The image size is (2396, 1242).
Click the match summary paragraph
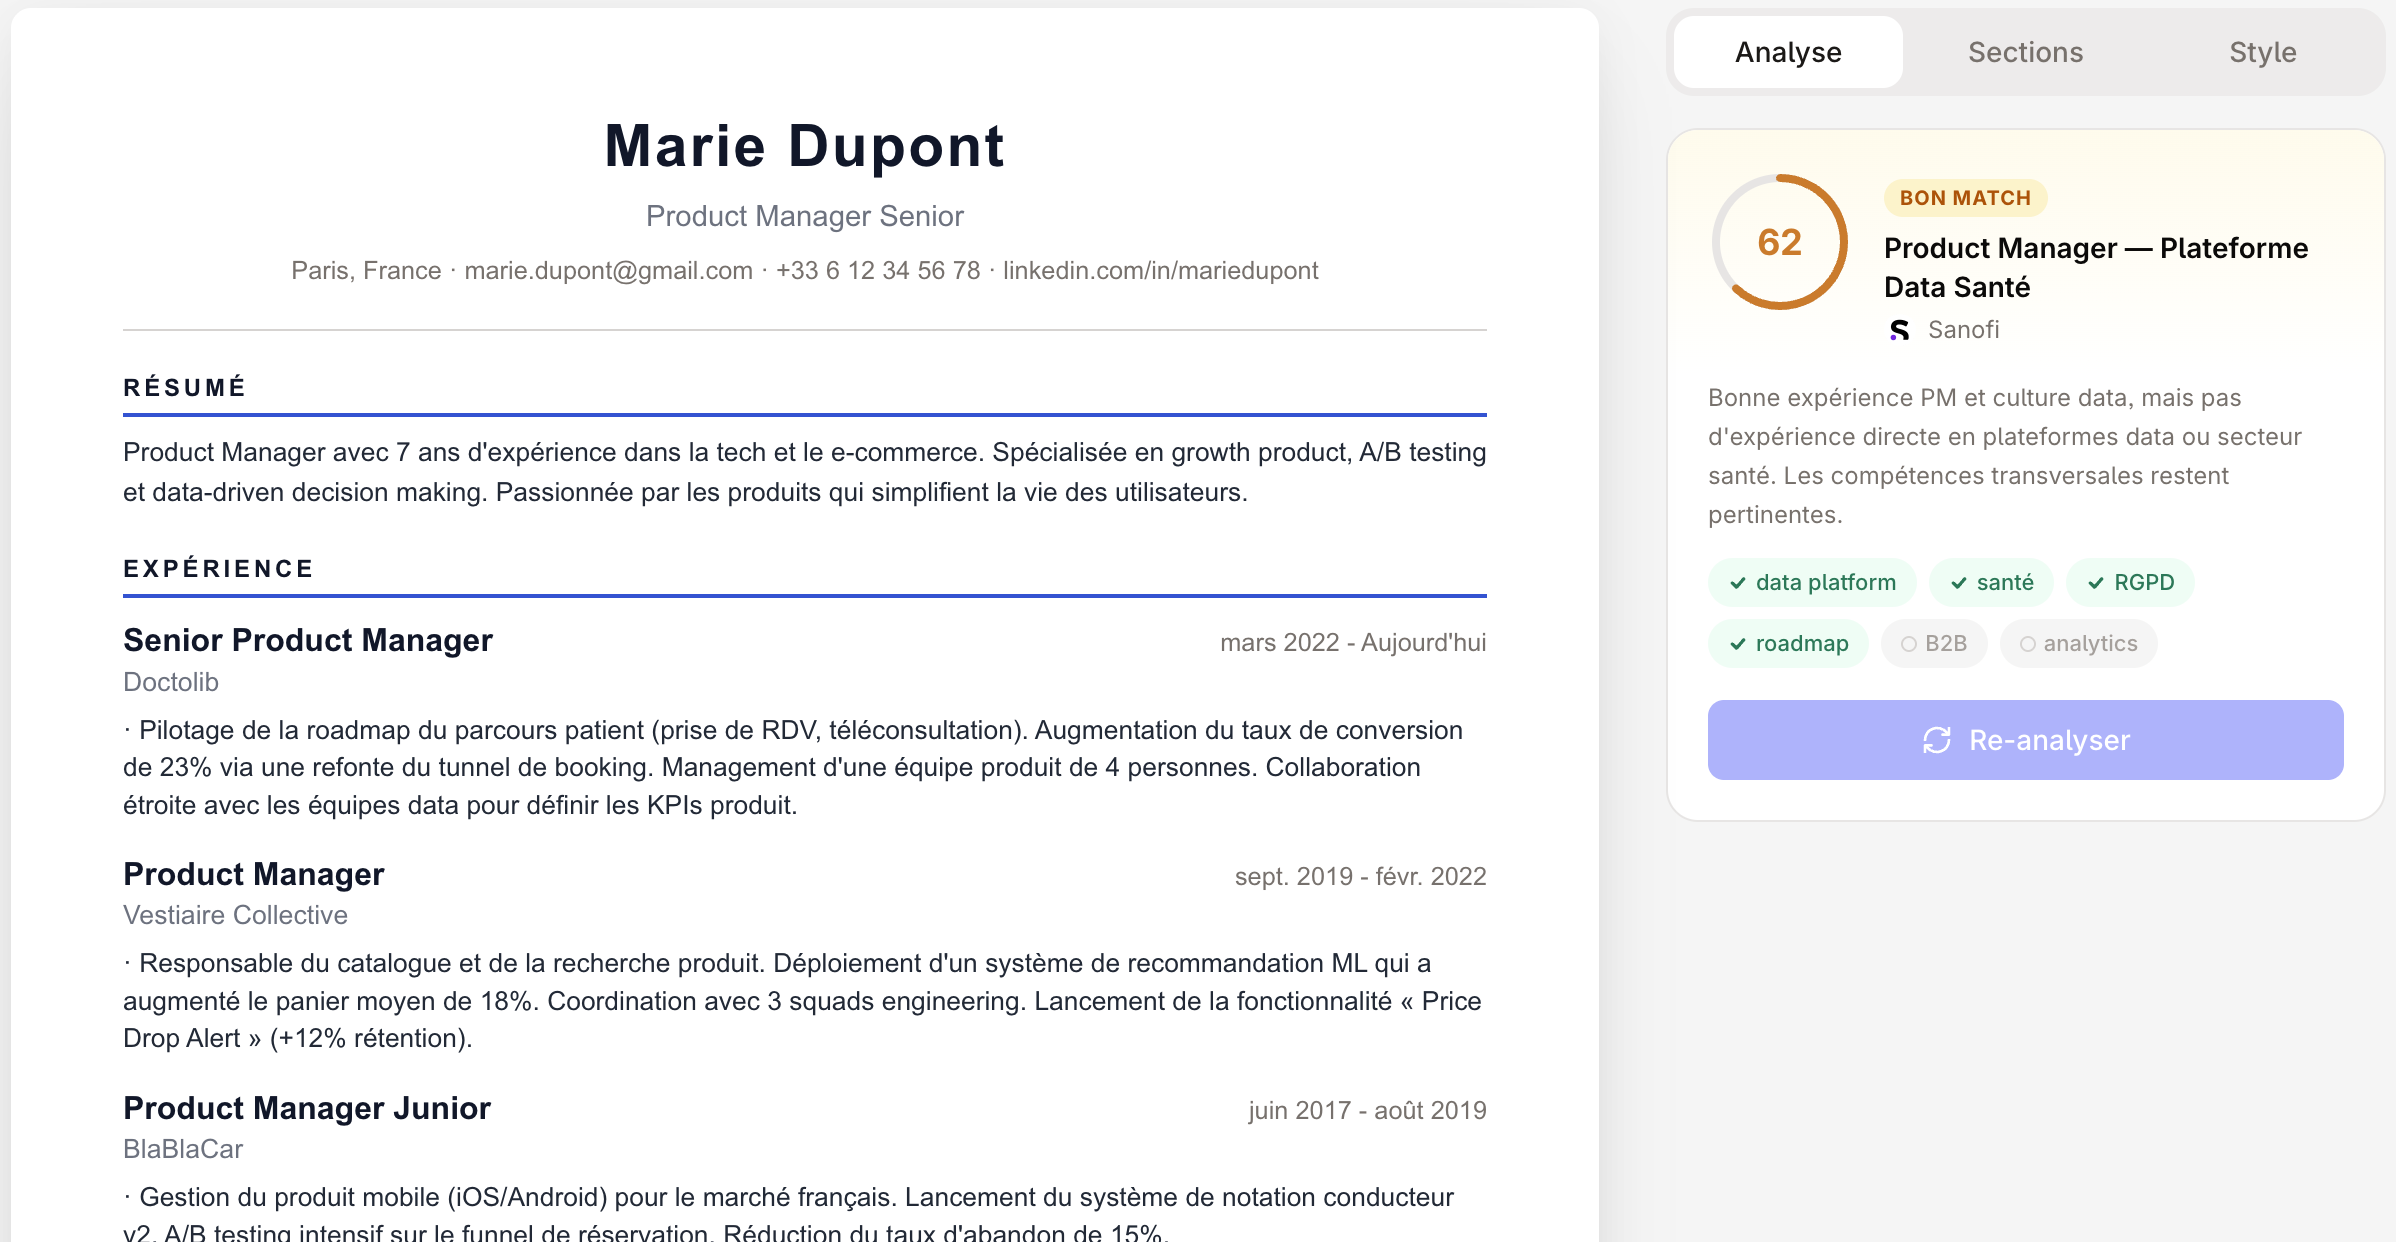tap(2005, 456)
